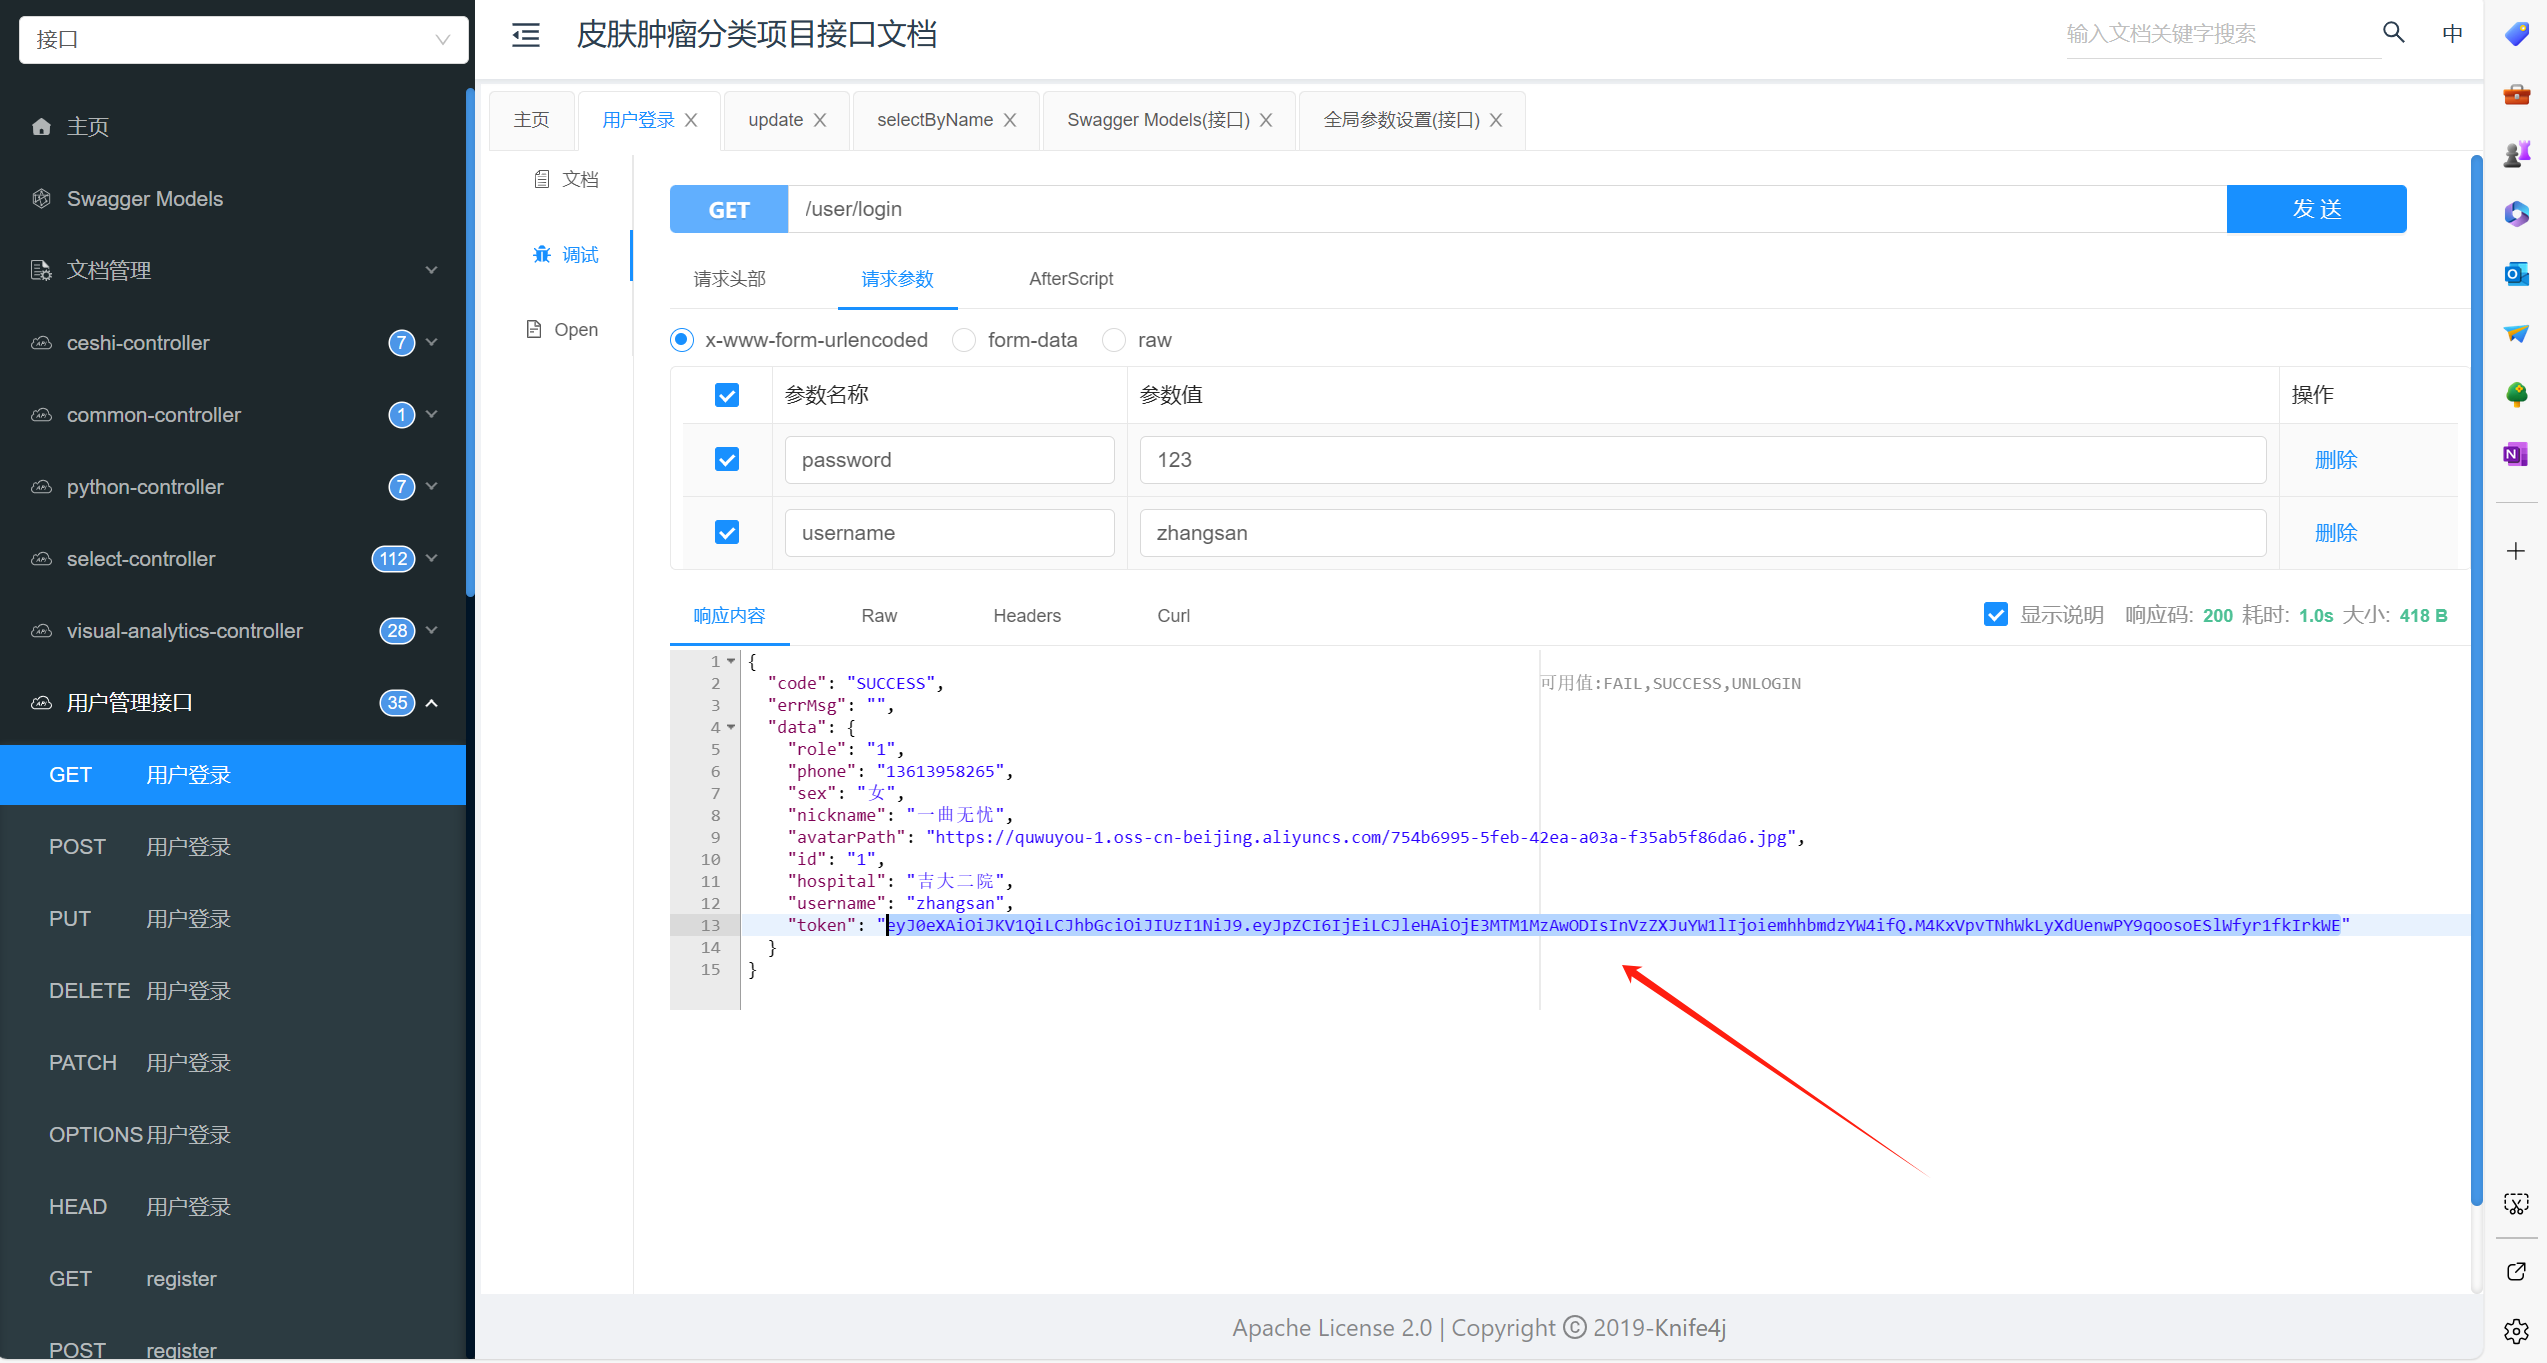The height and width of the screenshot is (1363, 2547).
Task: Click the username value input field
Action: coord(1701,533)
